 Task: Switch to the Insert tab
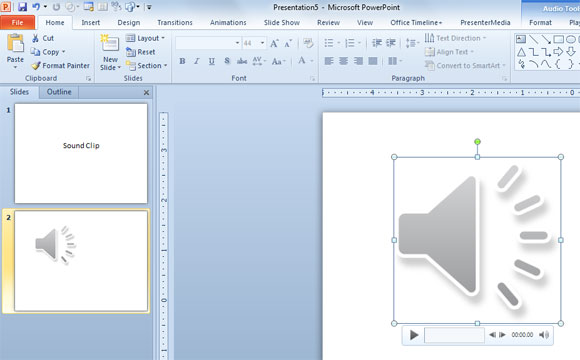tap(91, 23)
